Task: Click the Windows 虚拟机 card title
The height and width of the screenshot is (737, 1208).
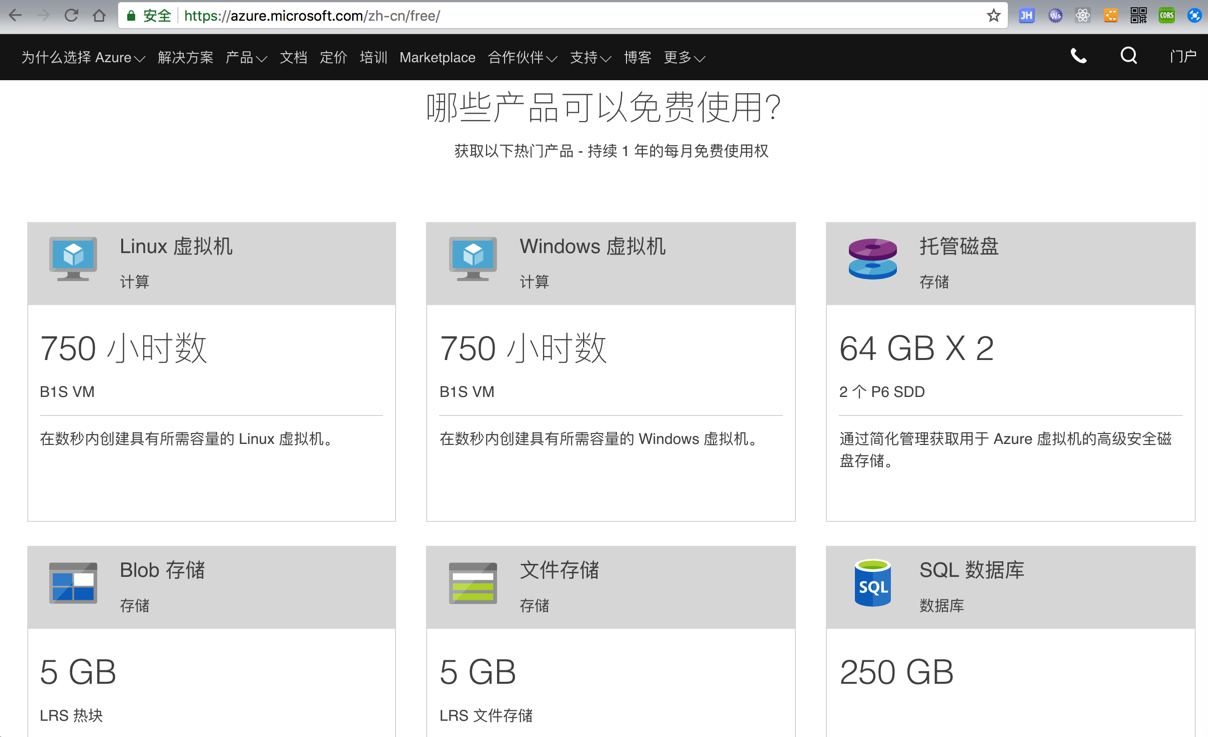Action: click(592, 247)
